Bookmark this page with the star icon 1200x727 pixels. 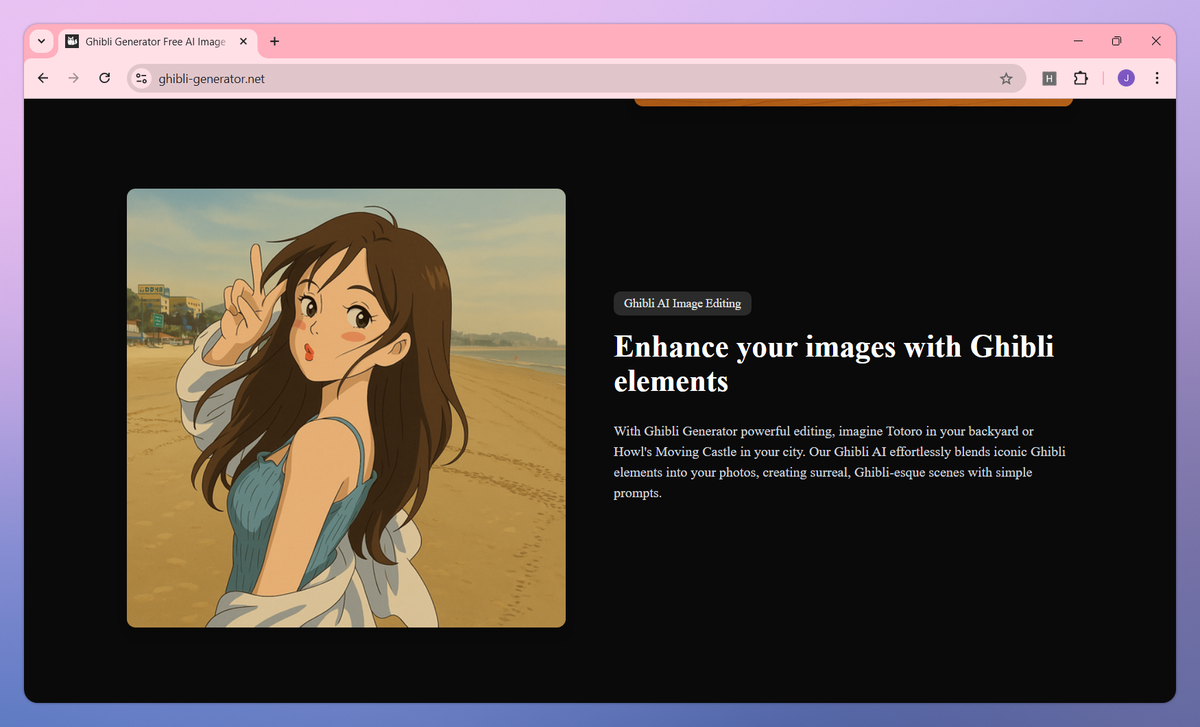[x=1006, y=78]
